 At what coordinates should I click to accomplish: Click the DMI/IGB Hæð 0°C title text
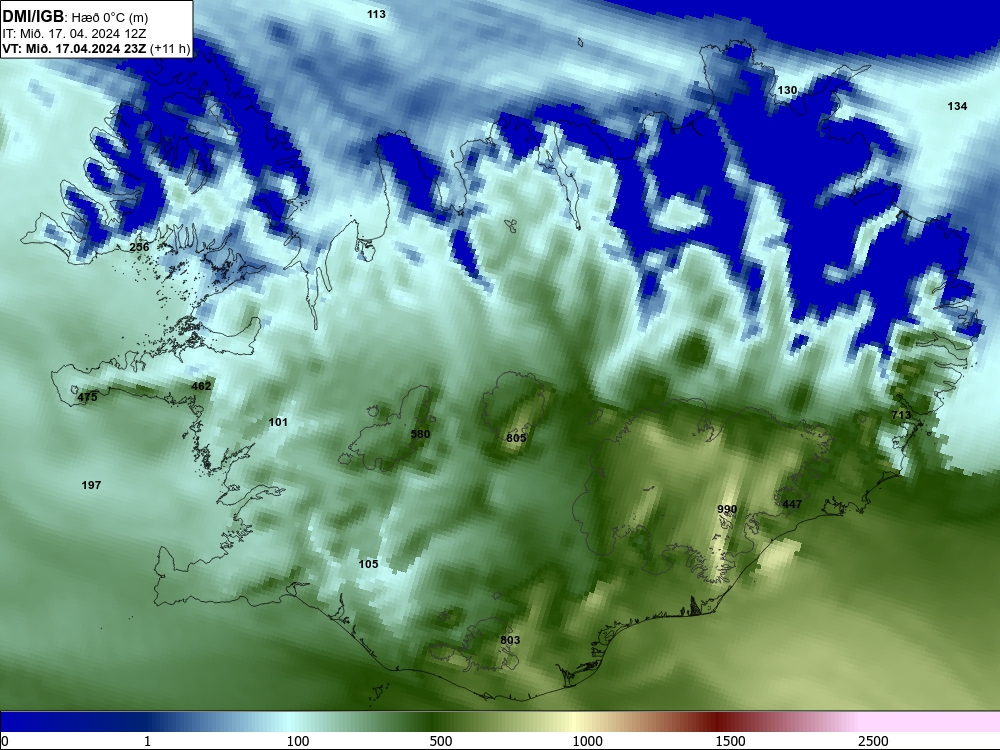75,17
